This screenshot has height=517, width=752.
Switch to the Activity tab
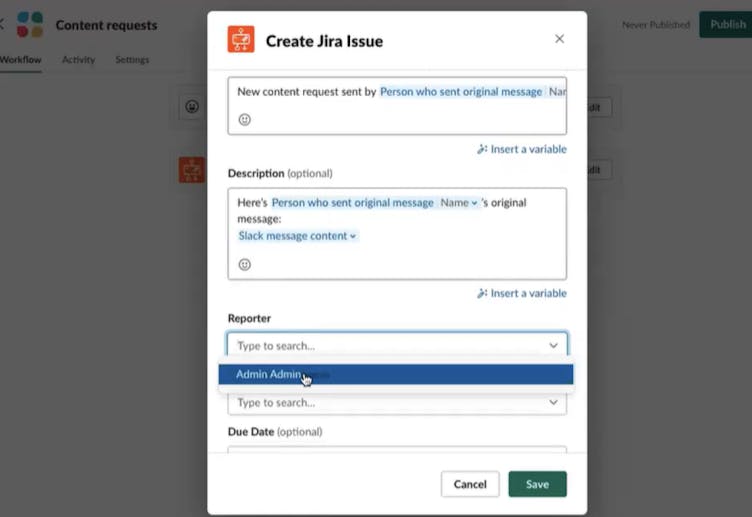point(79,59)
